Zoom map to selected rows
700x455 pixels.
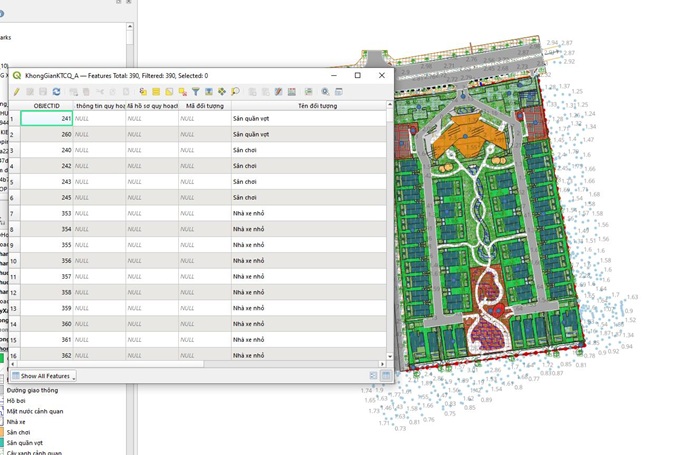click(235, 92)
